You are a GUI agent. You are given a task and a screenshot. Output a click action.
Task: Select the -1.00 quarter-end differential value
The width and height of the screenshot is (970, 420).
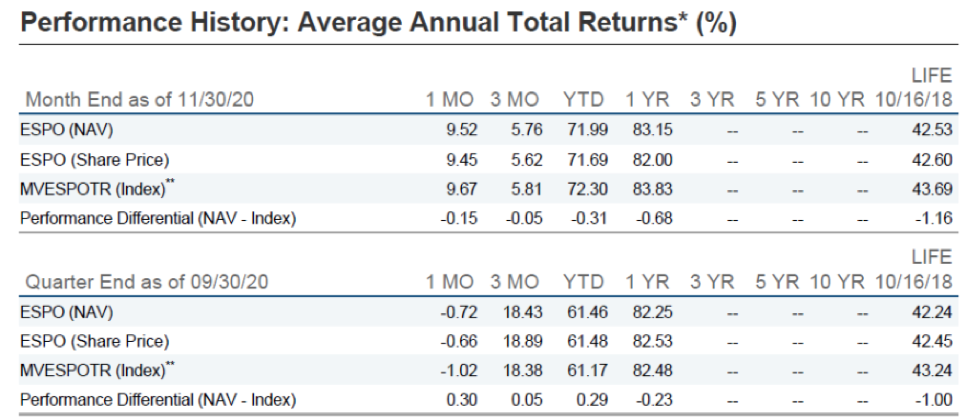(x=932, y=400)
